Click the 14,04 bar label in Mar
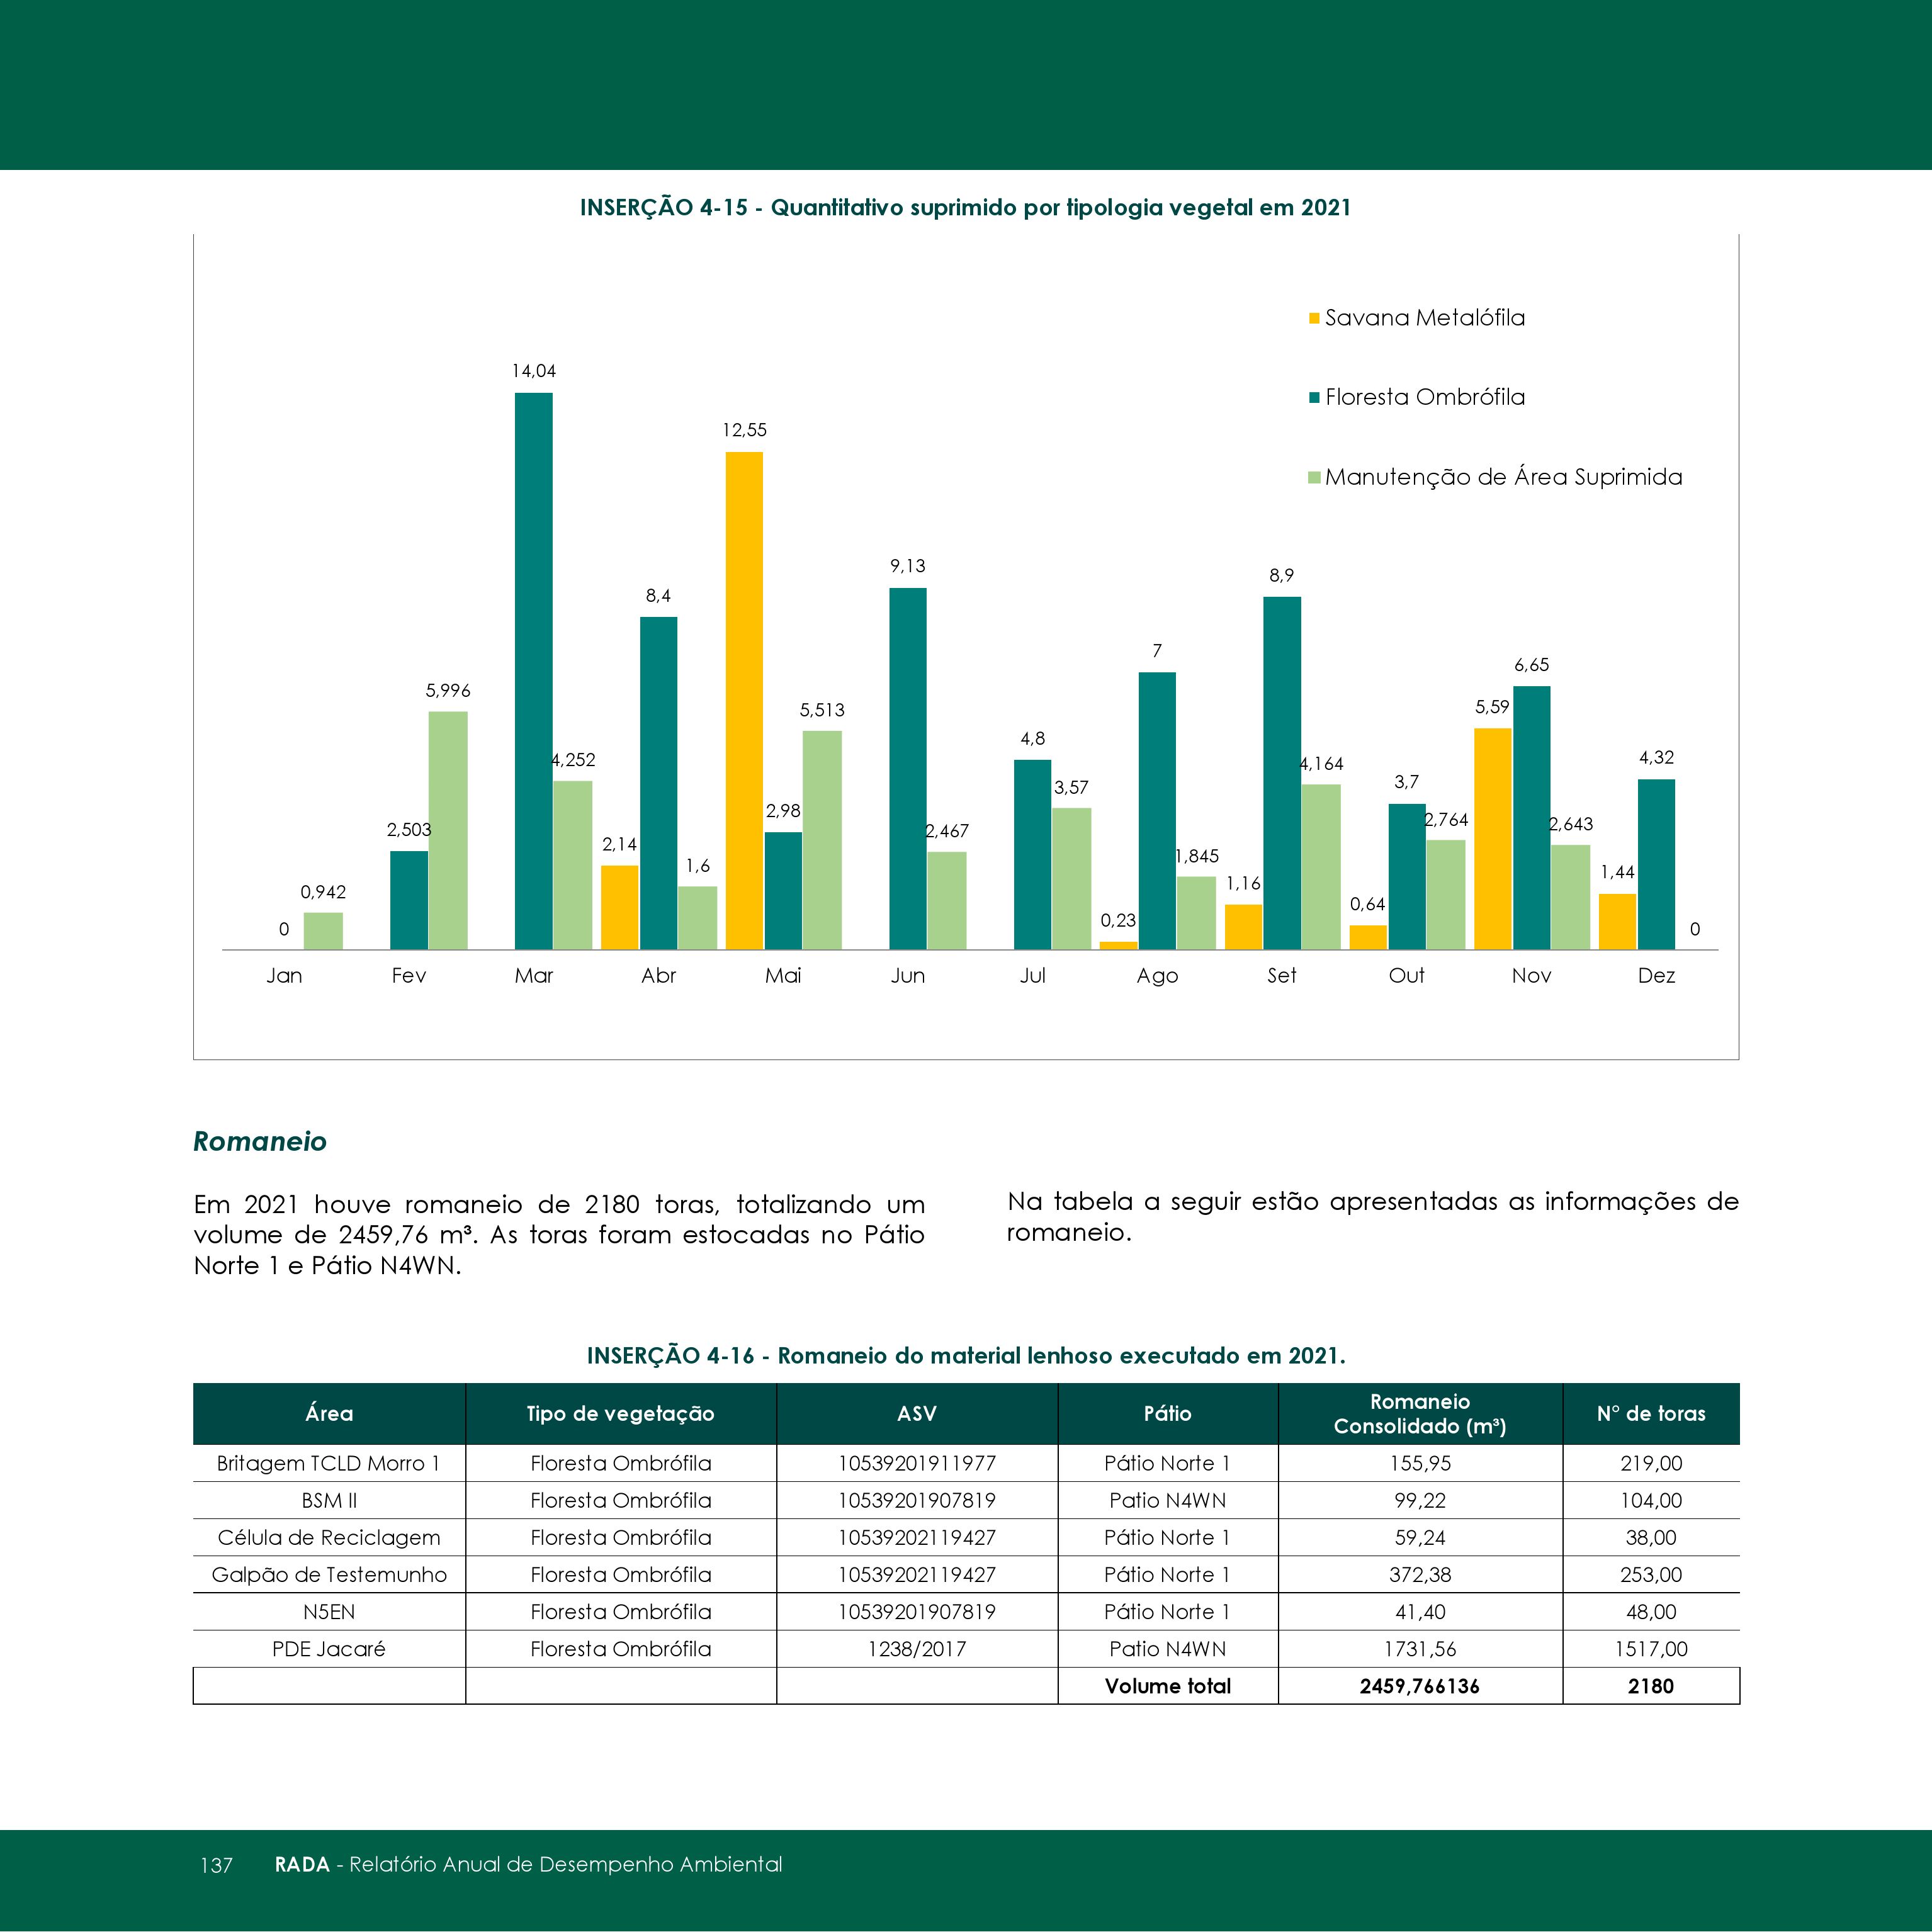The height and width of the screenshot is (1932, 1932). (x=534, y=371)
